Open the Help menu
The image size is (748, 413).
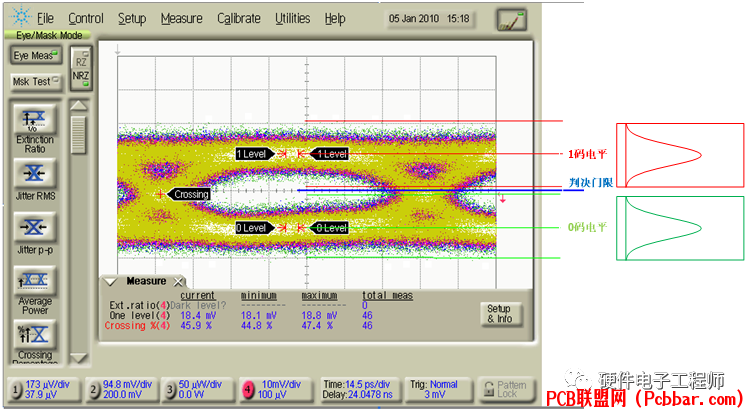335,19
